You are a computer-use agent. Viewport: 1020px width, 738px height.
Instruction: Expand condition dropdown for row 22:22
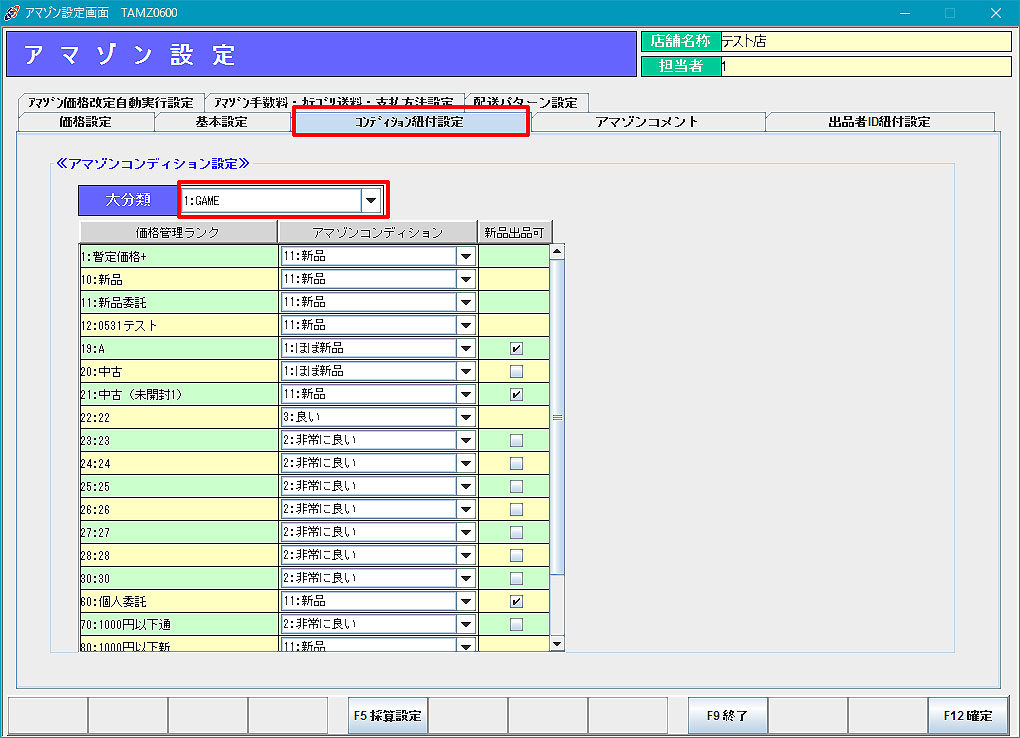pyautogui.click(x=465, y=417)
